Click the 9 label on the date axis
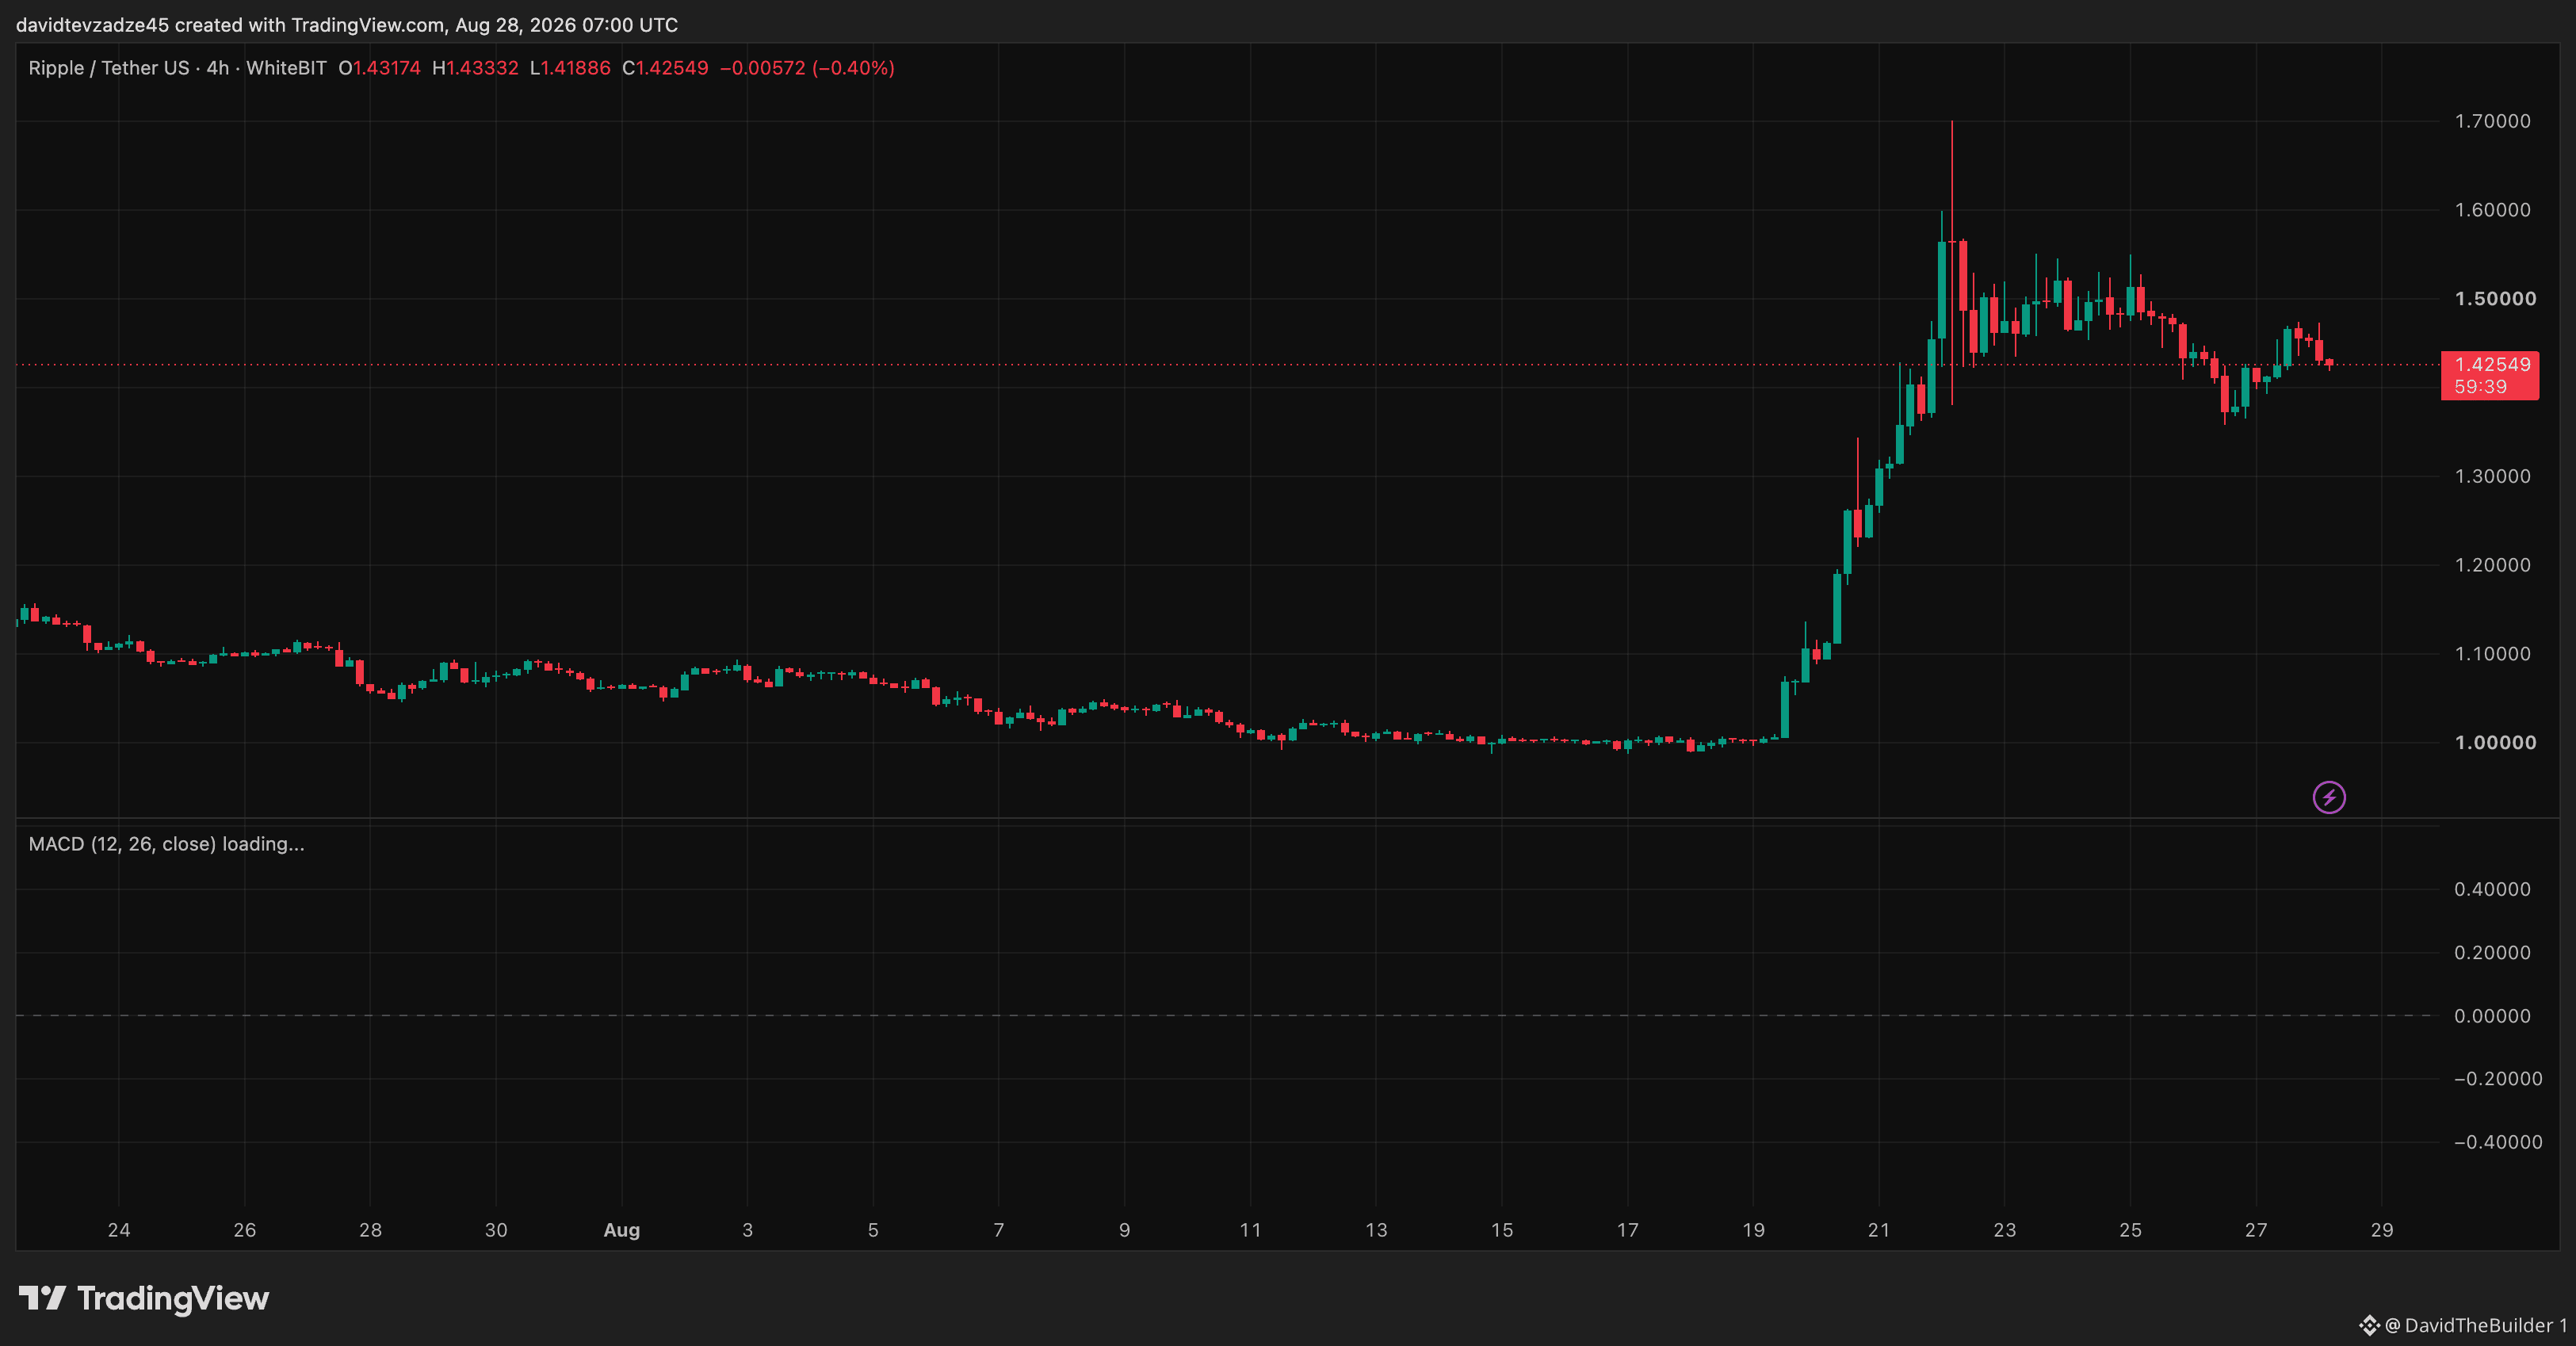This screenshot has height=1346, width=2576. pos(1125,1230)
